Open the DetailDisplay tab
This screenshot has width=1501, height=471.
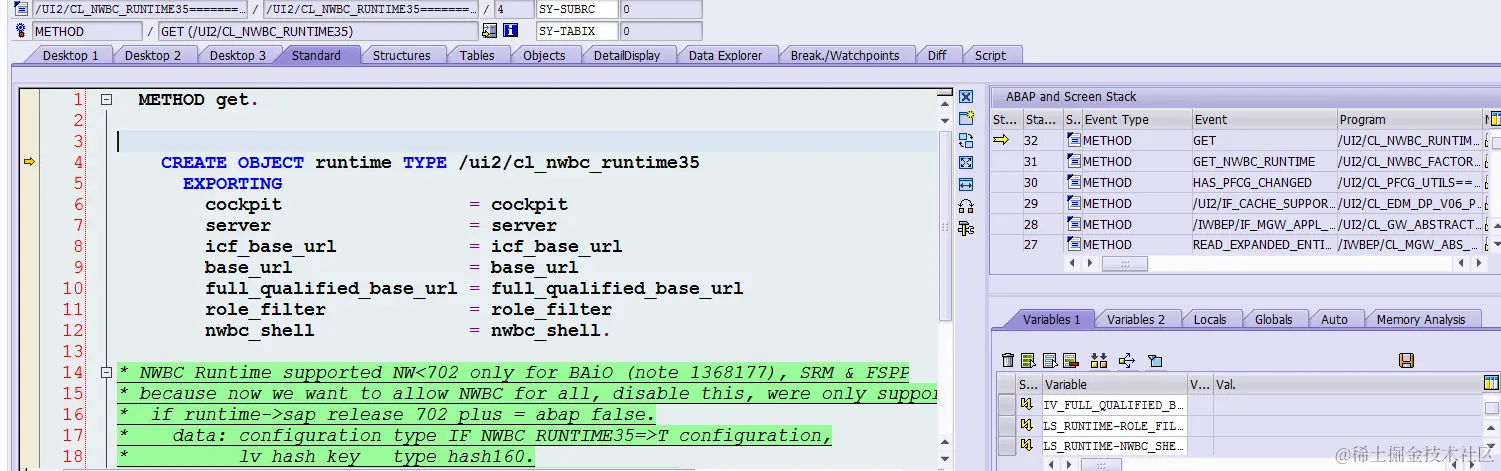click(627, 55)
